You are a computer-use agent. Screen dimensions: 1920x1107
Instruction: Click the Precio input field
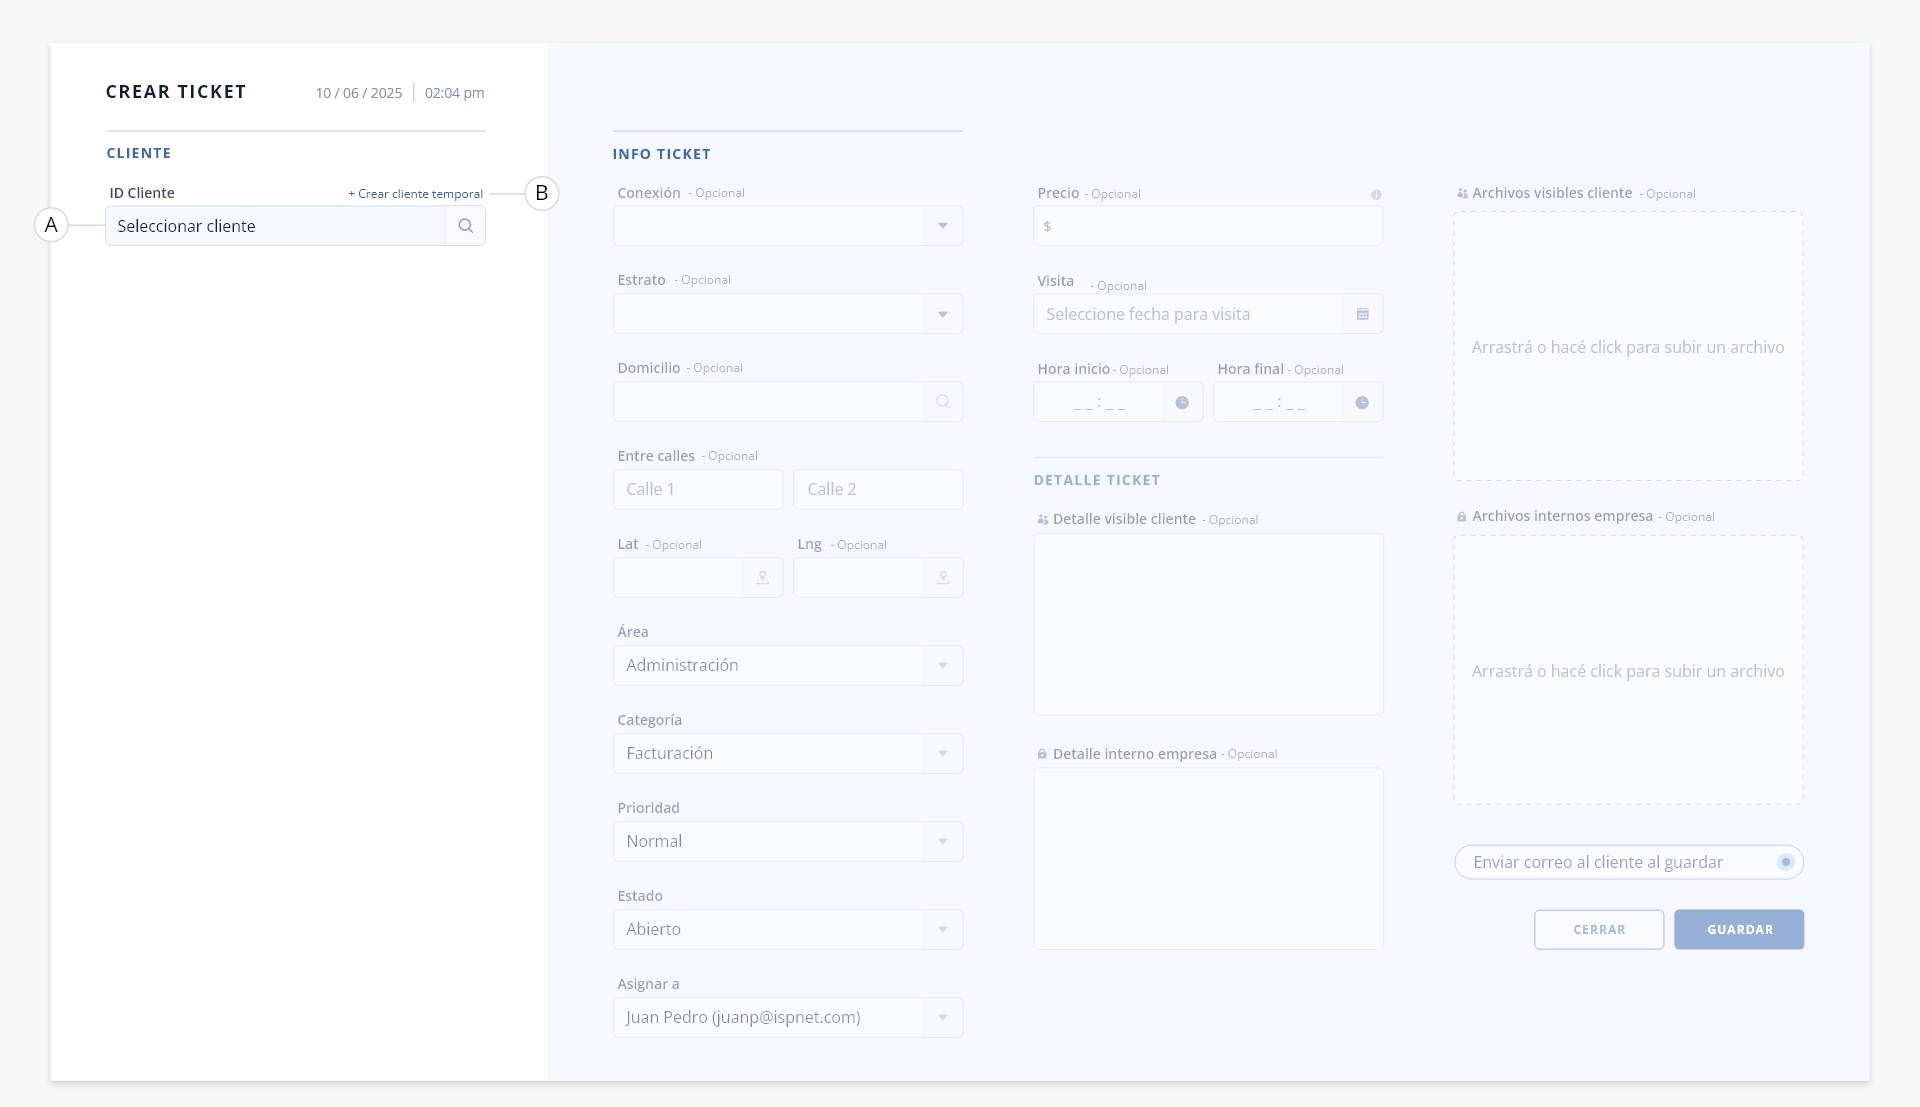[1208, 226]
